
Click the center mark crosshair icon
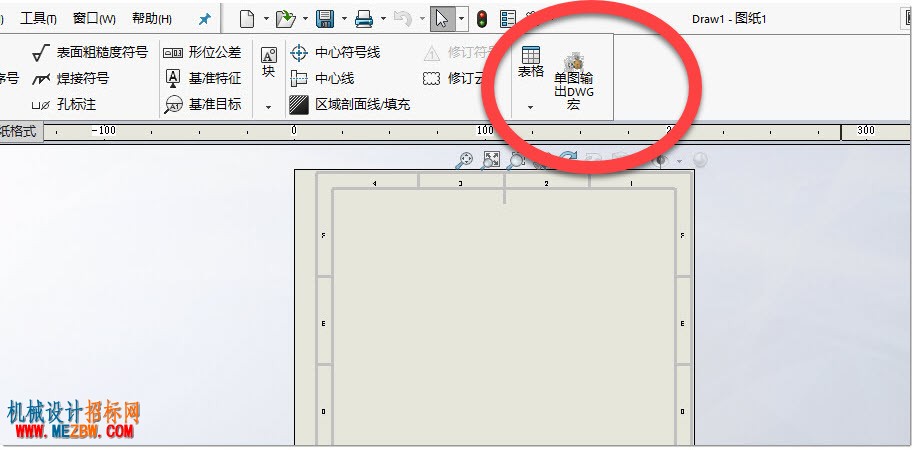(x=299, y=53)
